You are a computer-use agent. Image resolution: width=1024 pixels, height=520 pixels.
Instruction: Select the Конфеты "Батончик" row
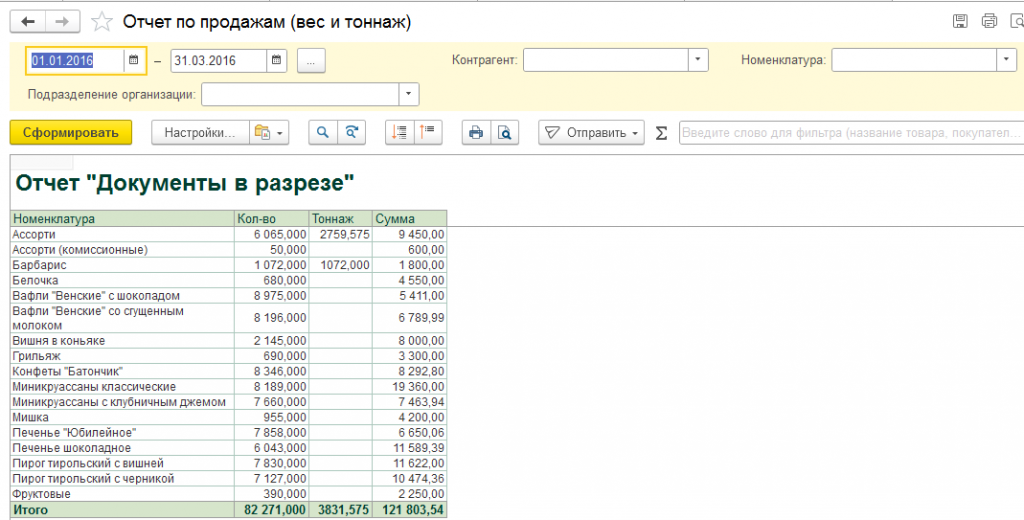click(x=67, y=372)
